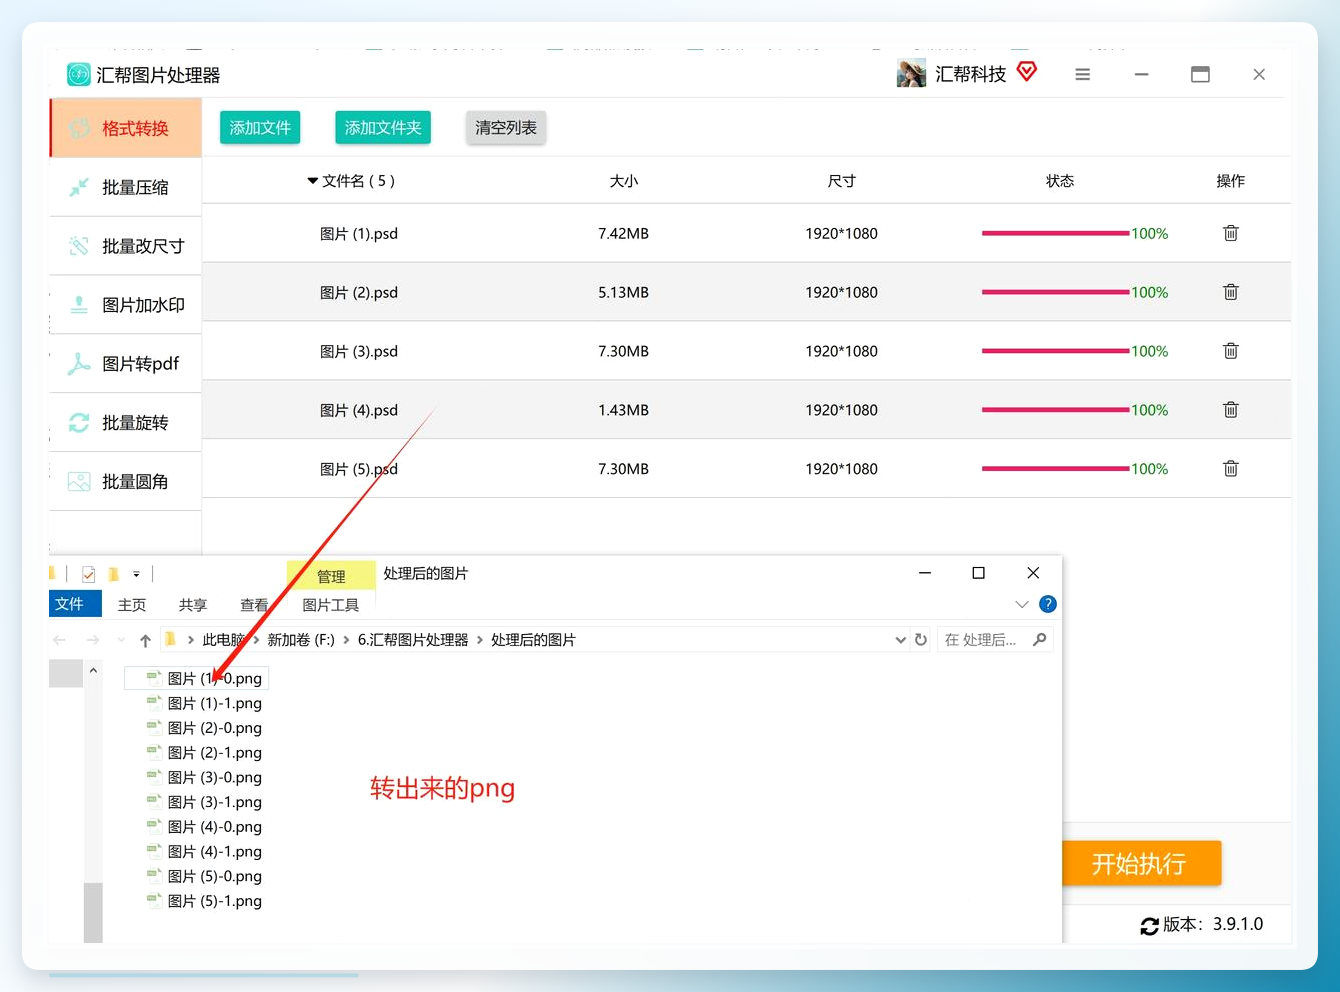Click the 汇帮科技 user avatar
The width and height of the screenshot is (1340, 992).
pyautogui.click(x=911, y=74)
